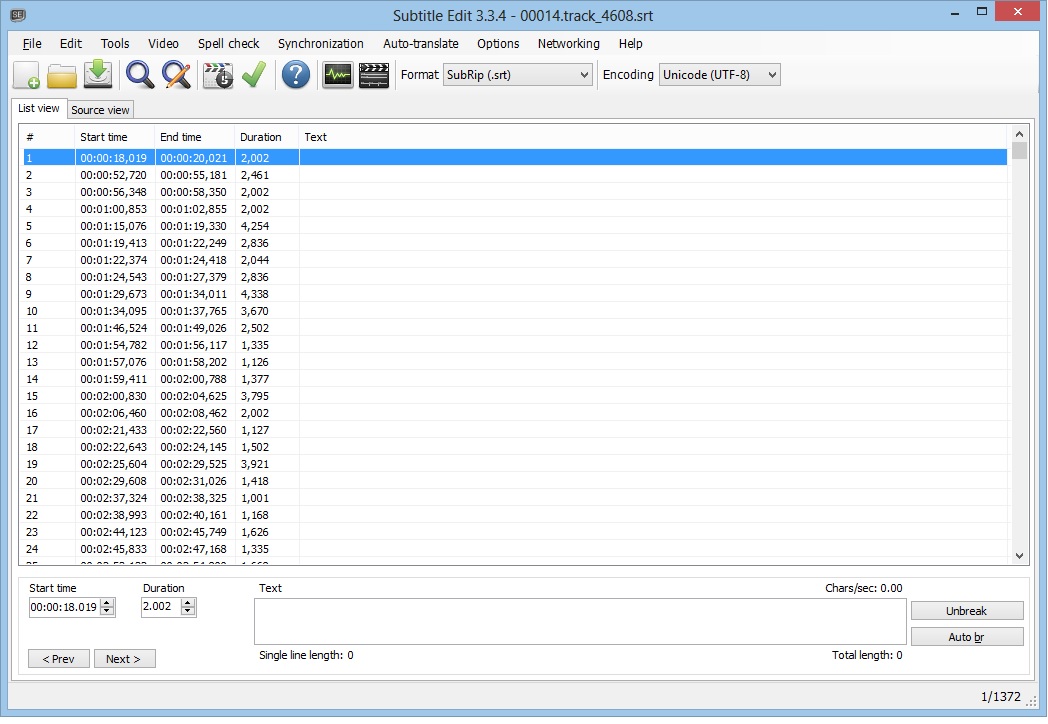Go to next line with Next >

(124, 659)
